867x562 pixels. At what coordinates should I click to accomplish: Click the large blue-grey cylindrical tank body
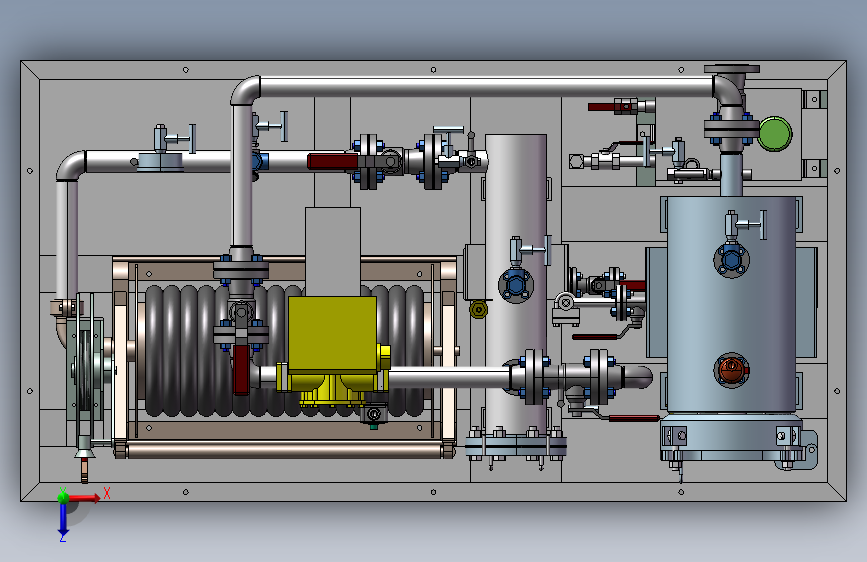point(731,304)
